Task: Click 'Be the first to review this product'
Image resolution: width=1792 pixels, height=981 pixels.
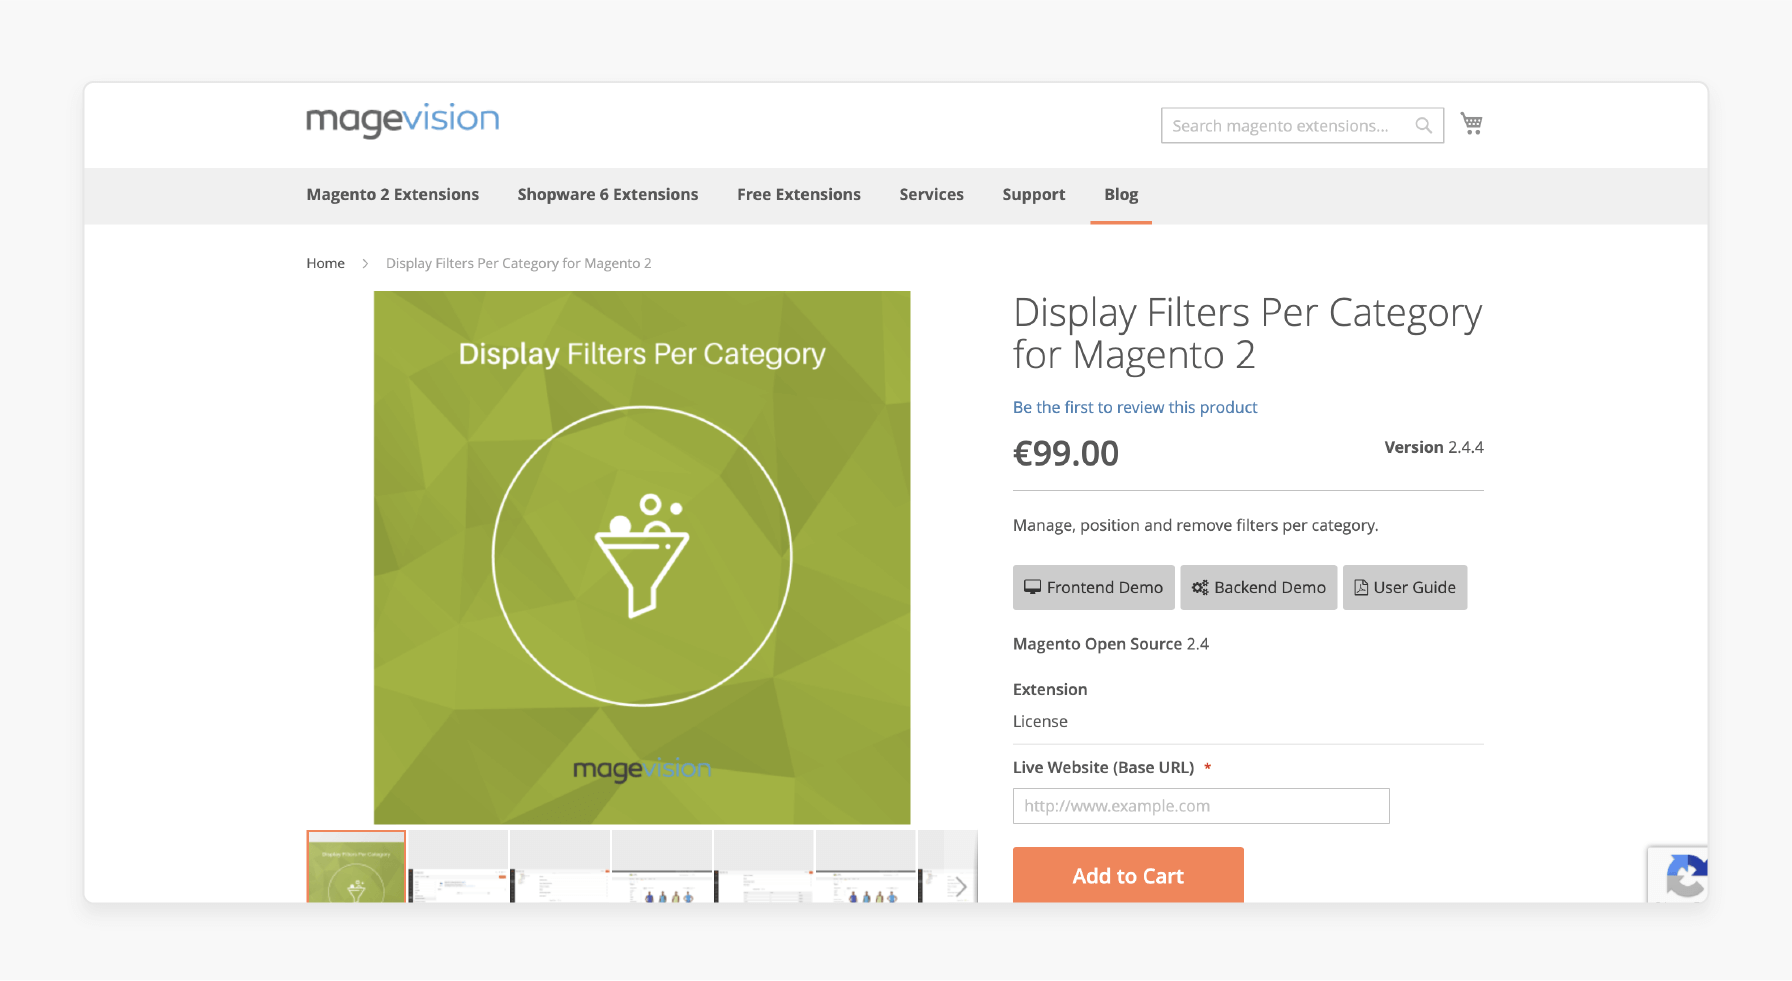Action: pos(1135,407)
